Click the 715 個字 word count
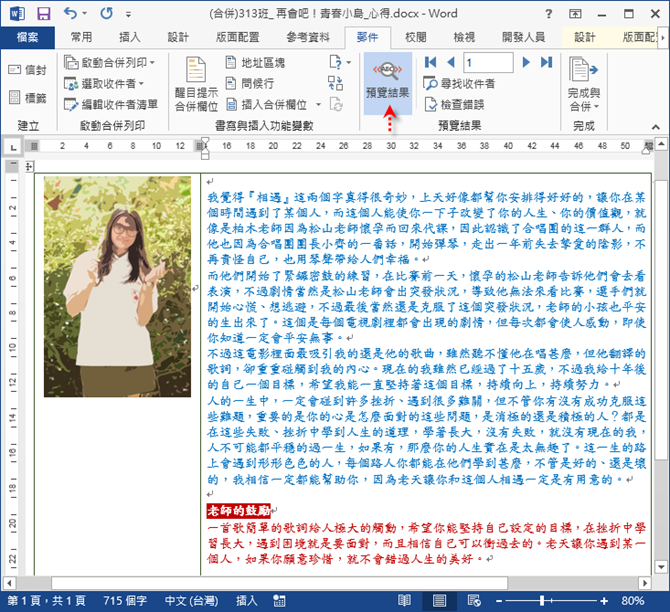 click(125, 601)
